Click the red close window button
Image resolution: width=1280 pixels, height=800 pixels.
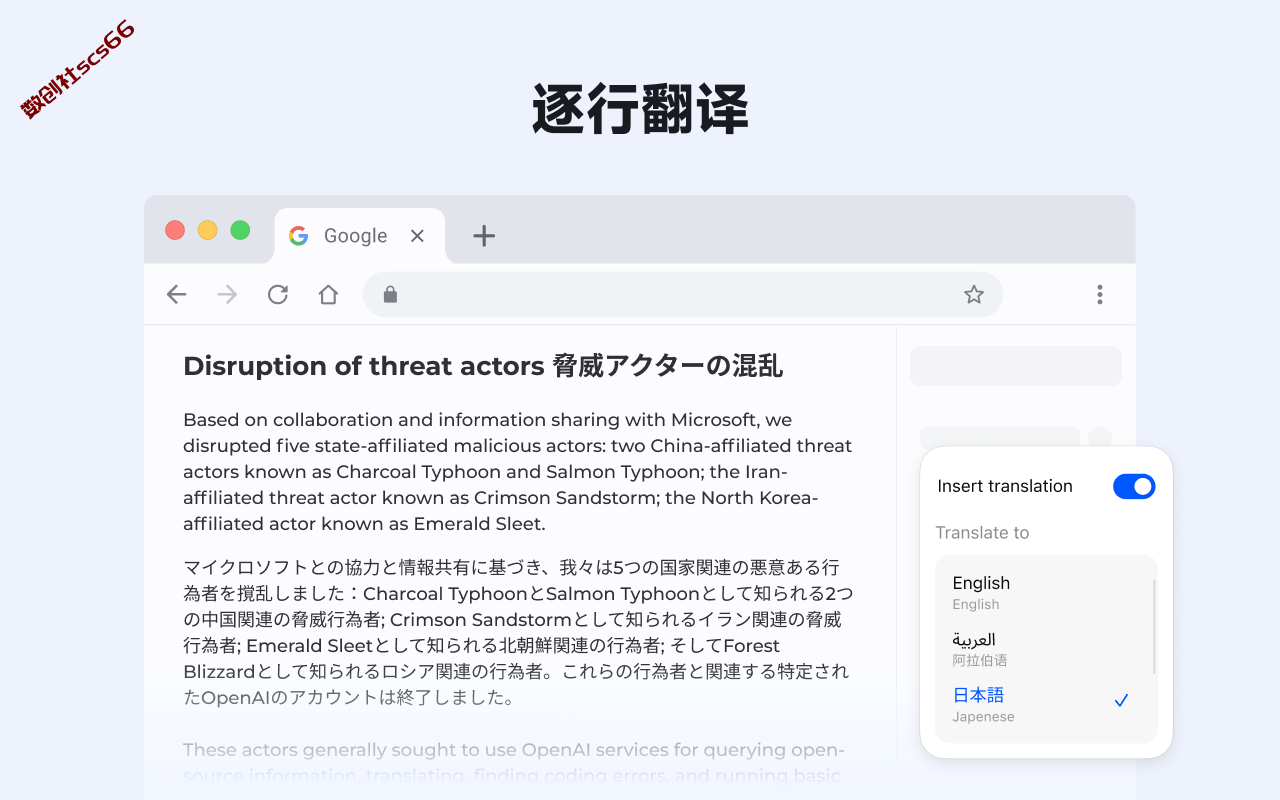pos(175,230)
